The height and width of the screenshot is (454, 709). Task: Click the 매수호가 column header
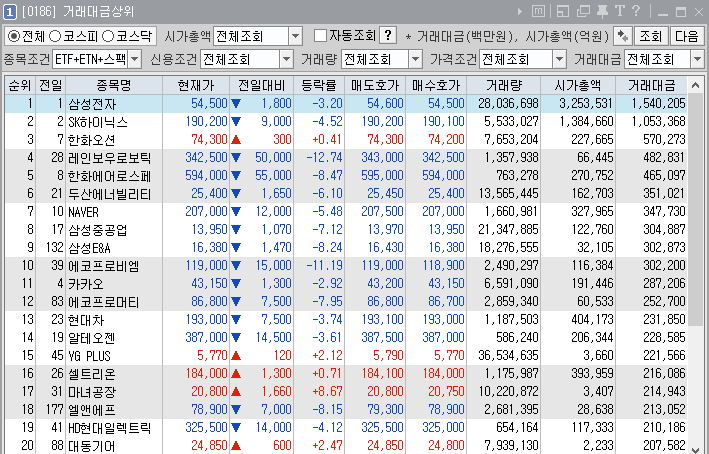[436, 85]
